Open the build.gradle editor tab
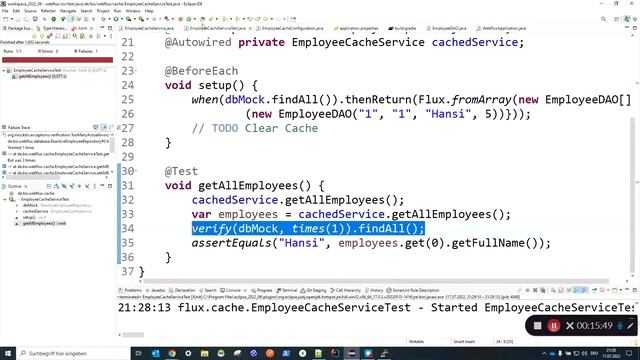This screenshot has width=640, height=360. [x=402, y=28]
